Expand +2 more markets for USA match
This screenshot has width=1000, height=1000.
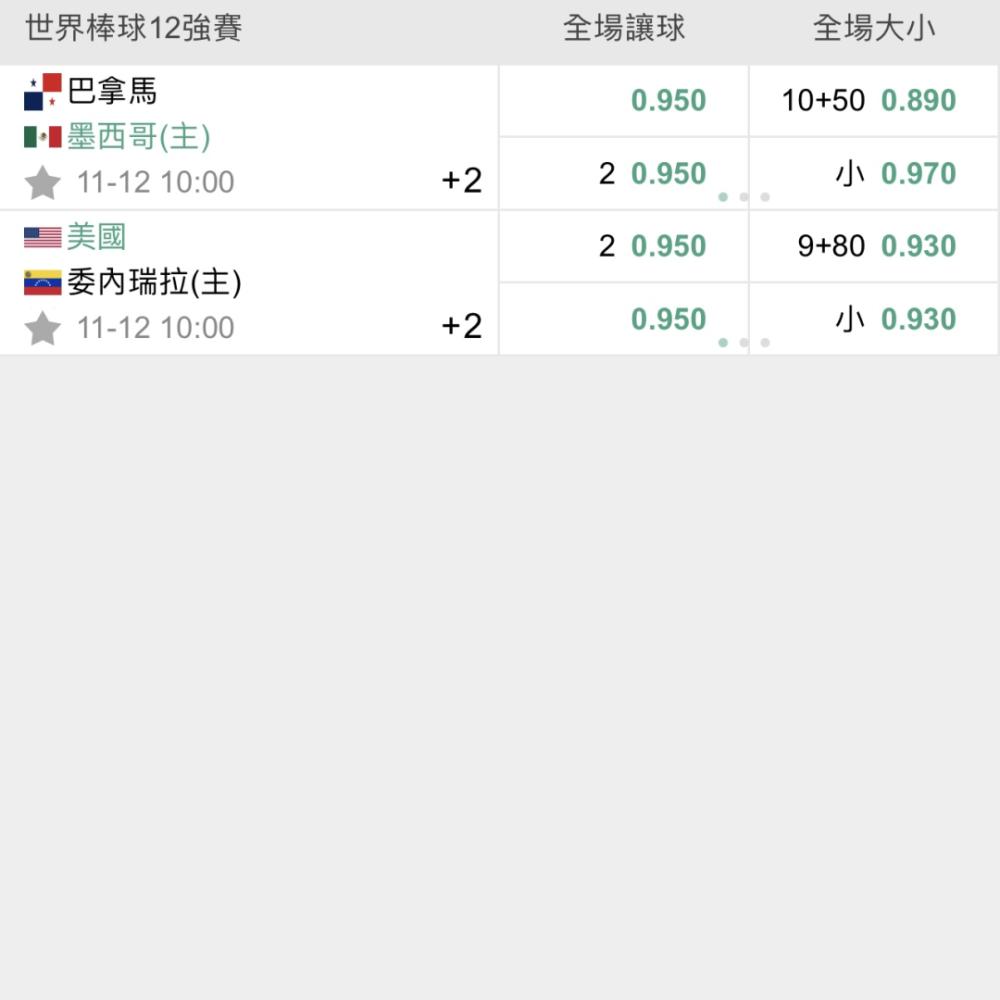pos(462,326)
